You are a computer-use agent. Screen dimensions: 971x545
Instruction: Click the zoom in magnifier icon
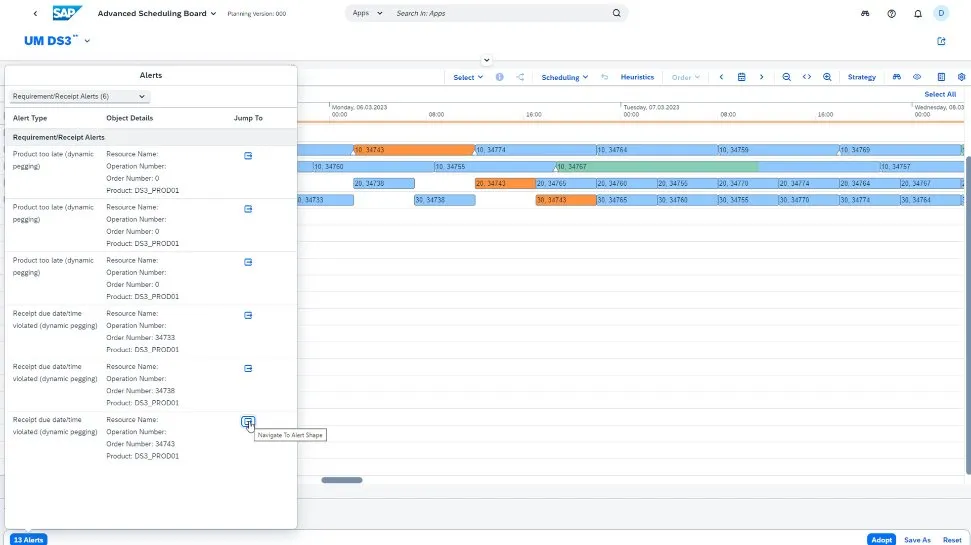827,77
